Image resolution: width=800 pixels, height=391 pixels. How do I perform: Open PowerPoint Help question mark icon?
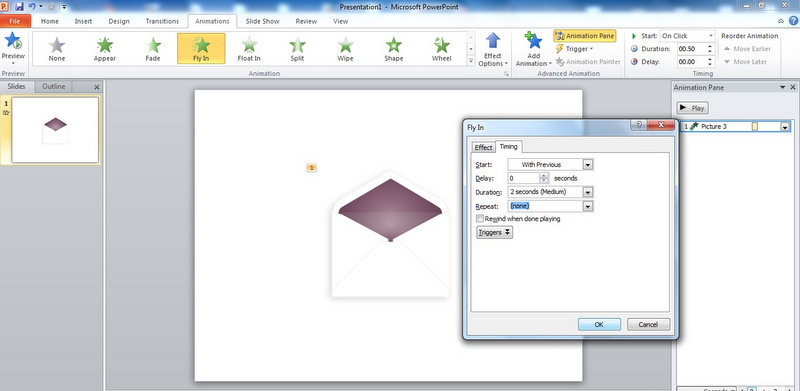[x=793, y=21]
